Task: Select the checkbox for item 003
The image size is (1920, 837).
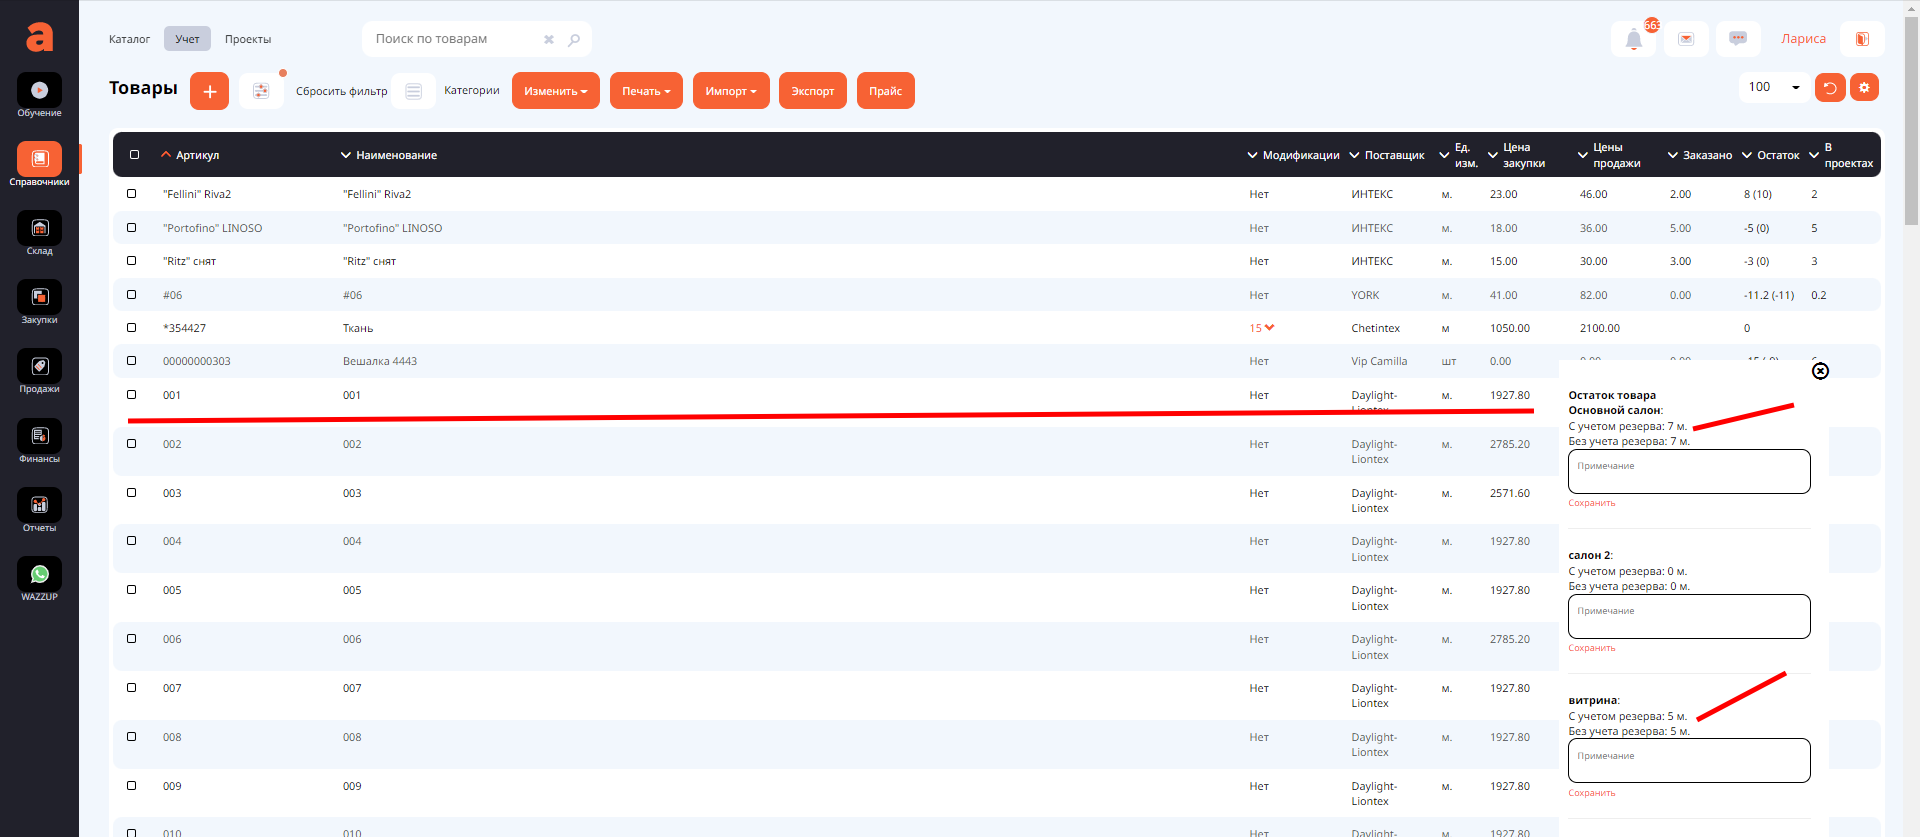Action: point(132,493)
